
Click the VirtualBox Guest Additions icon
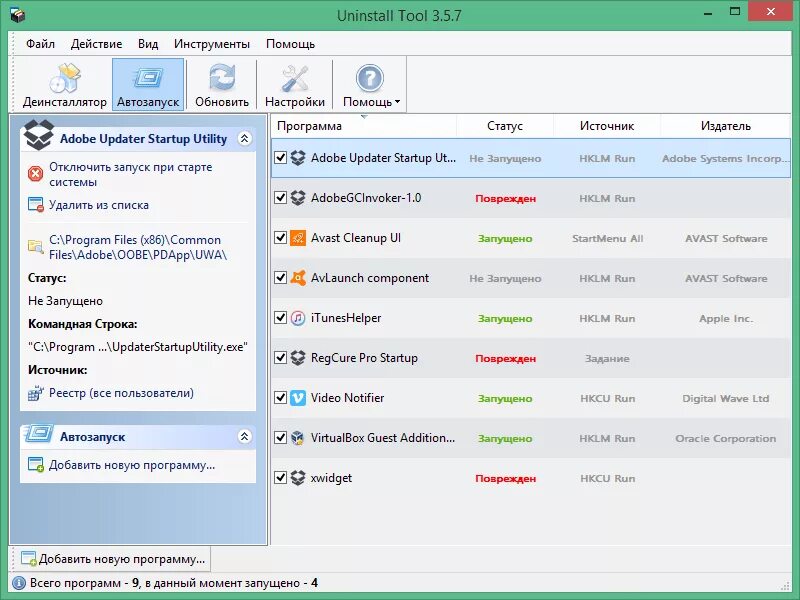[x=299, y=438]
